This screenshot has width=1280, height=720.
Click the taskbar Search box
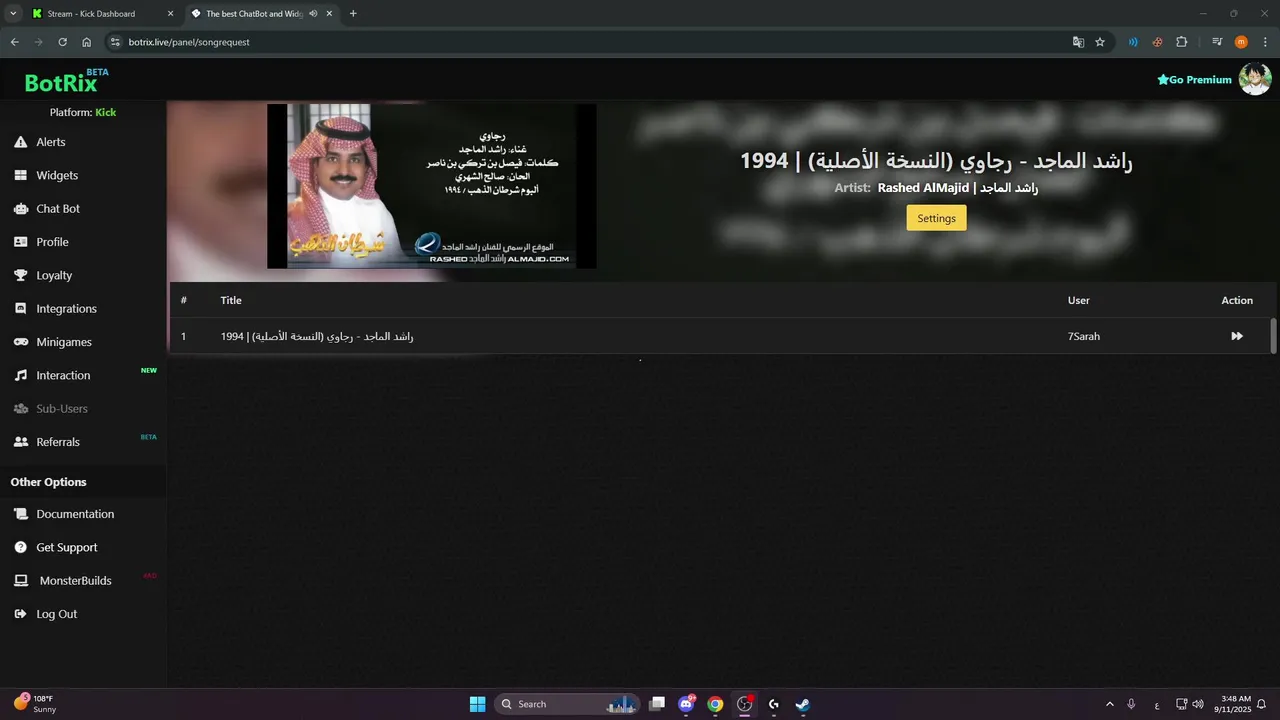567,704
